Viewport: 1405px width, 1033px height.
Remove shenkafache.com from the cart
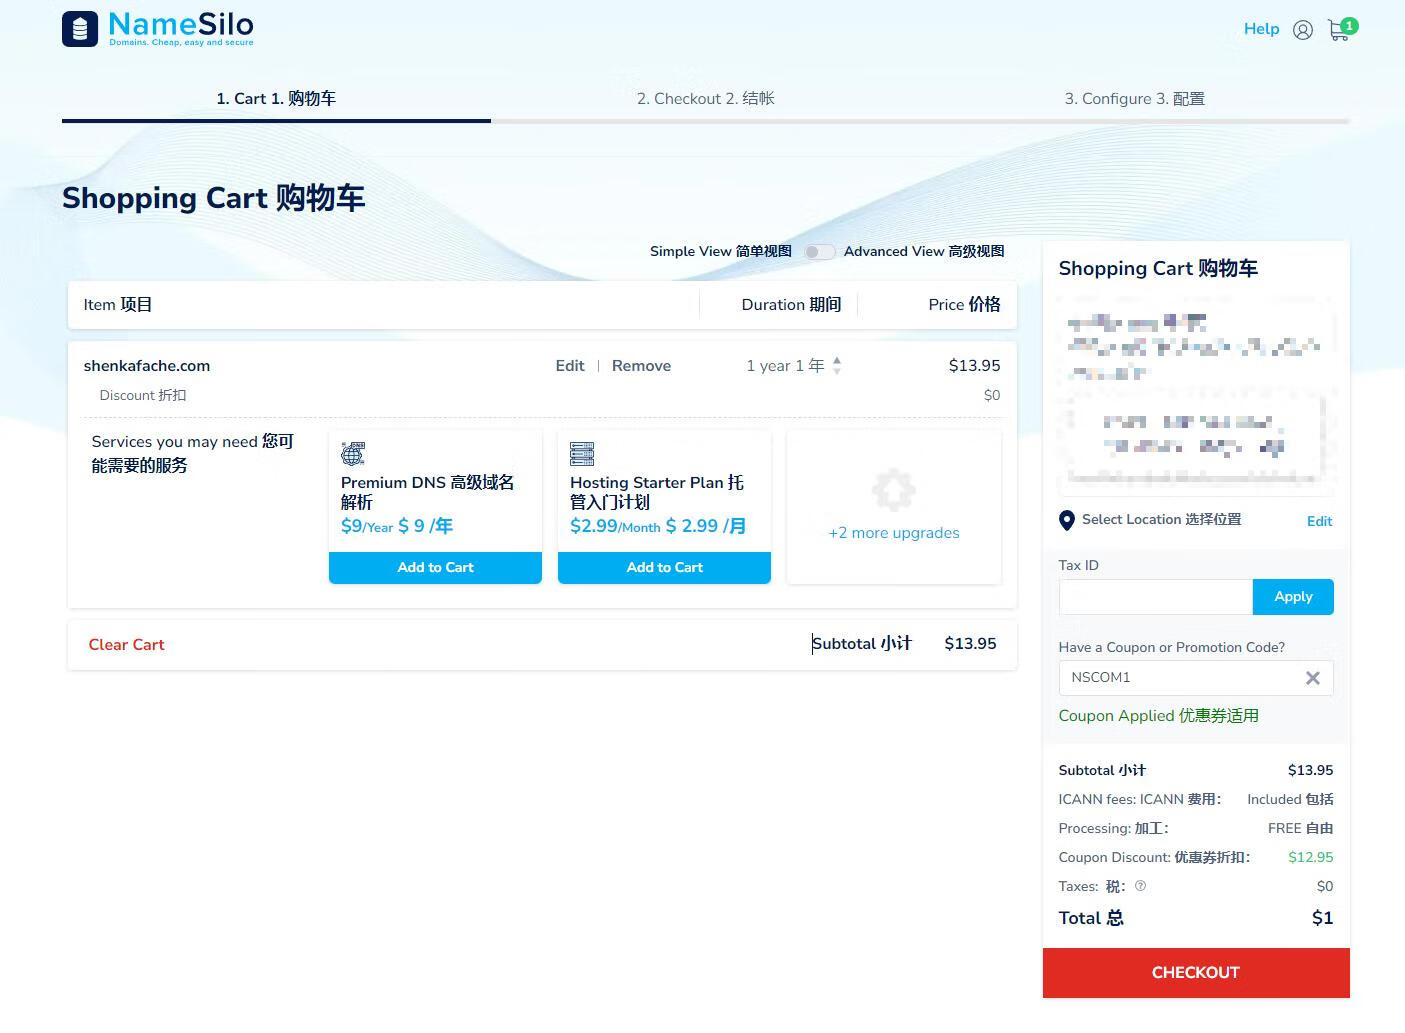(x=641, y=366)
